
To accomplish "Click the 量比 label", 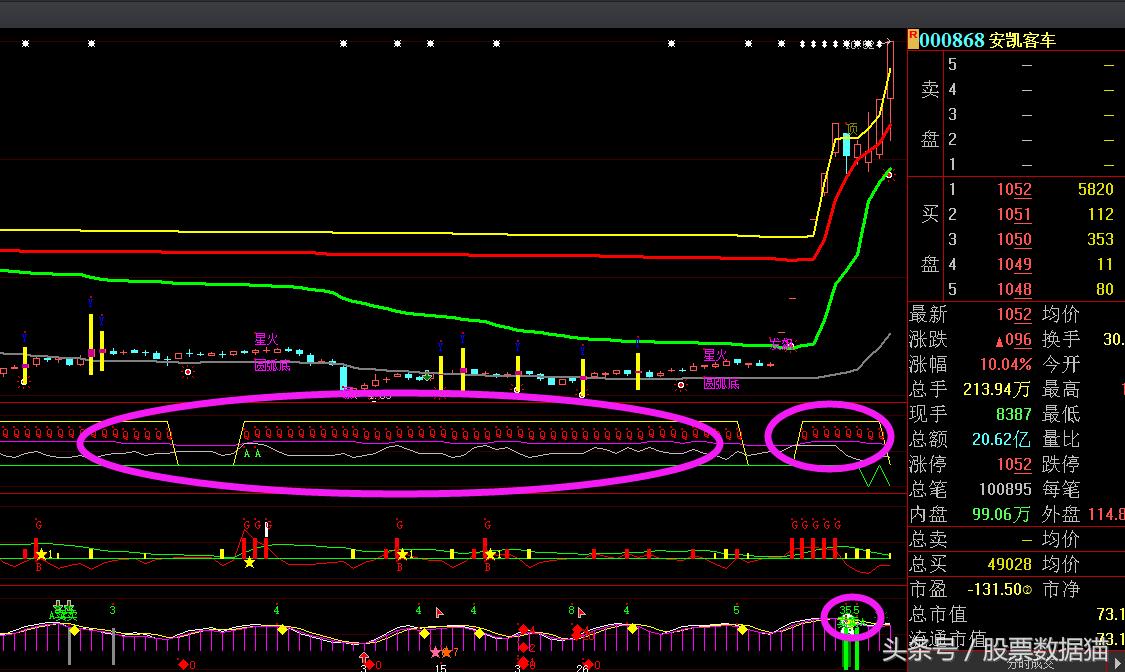I will click(x=1060, y=439).
